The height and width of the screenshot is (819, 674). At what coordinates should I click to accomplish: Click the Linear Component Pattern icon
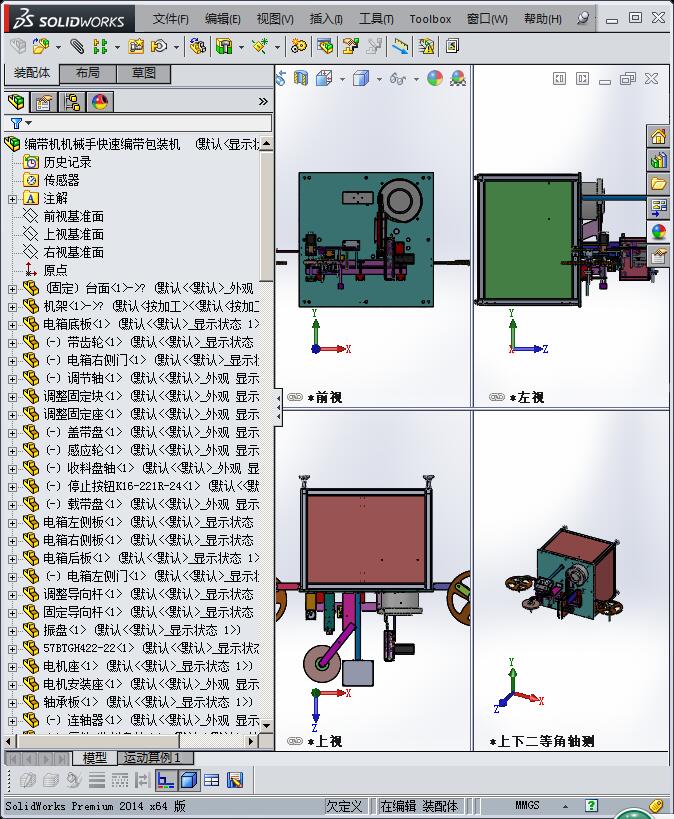click(x=100, y=47)
